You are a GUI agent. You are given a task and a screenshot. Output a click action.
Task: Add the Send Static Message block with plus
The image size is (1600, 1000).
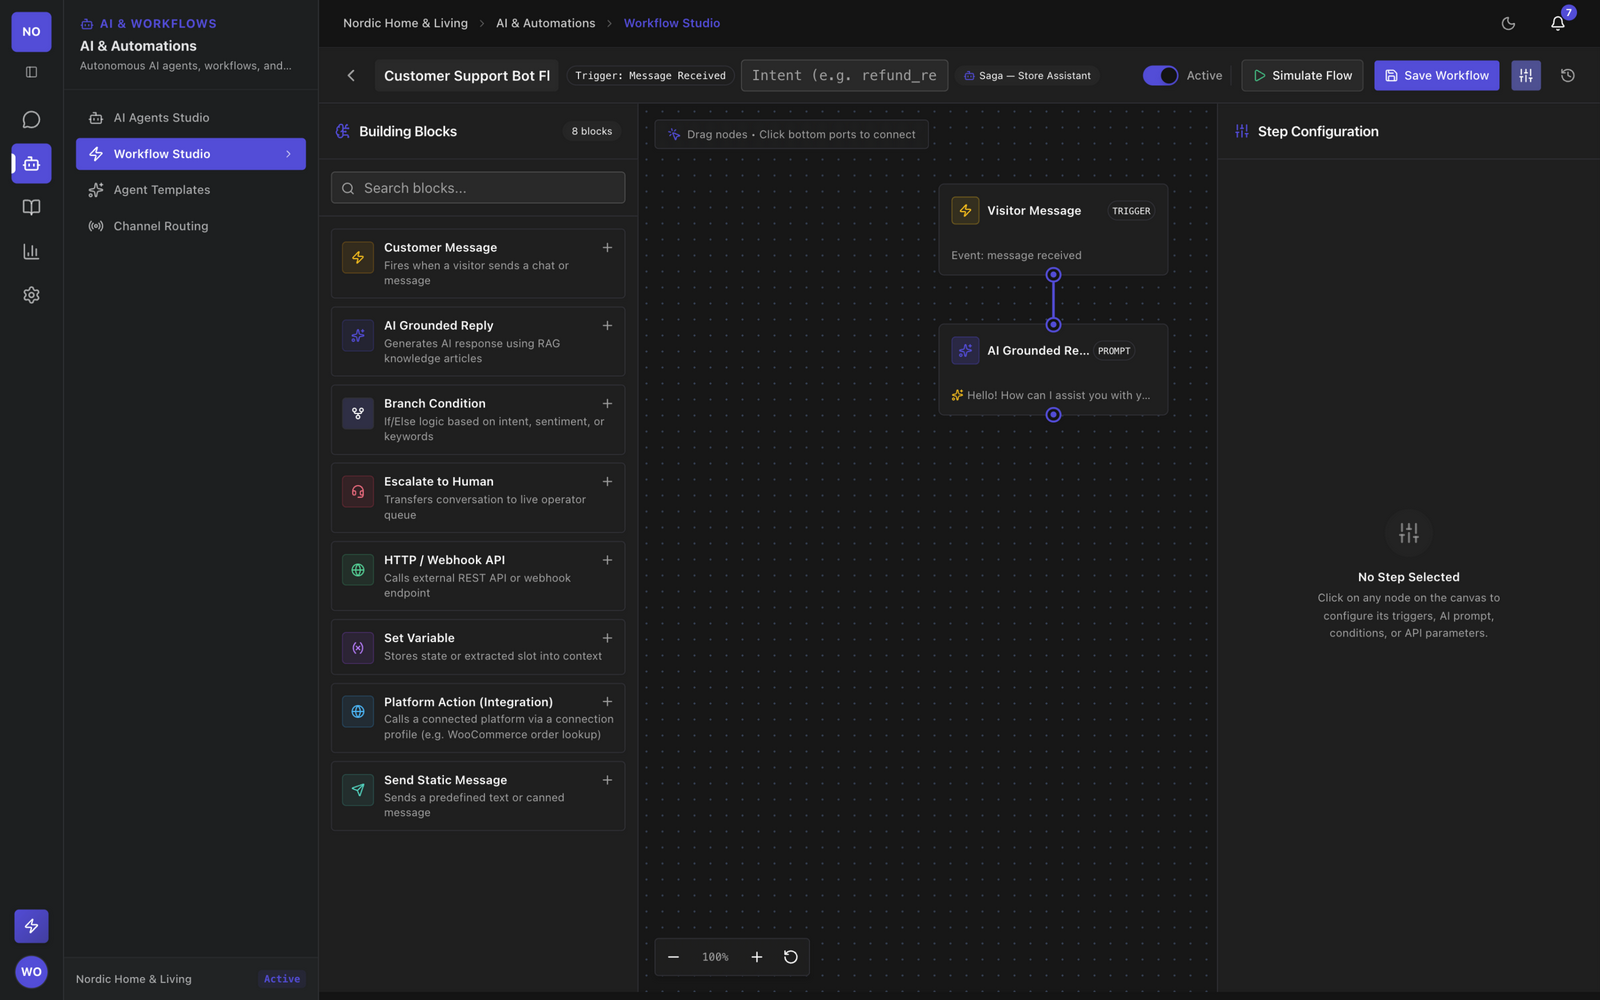coord(607,780)
